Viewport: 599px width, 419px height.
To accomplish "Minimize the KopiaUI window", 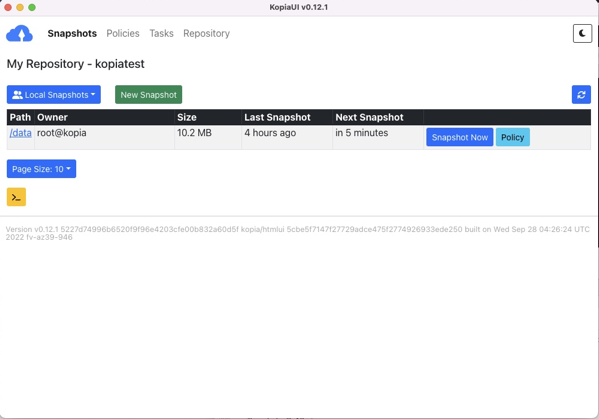I will click(x=20, y=7).
